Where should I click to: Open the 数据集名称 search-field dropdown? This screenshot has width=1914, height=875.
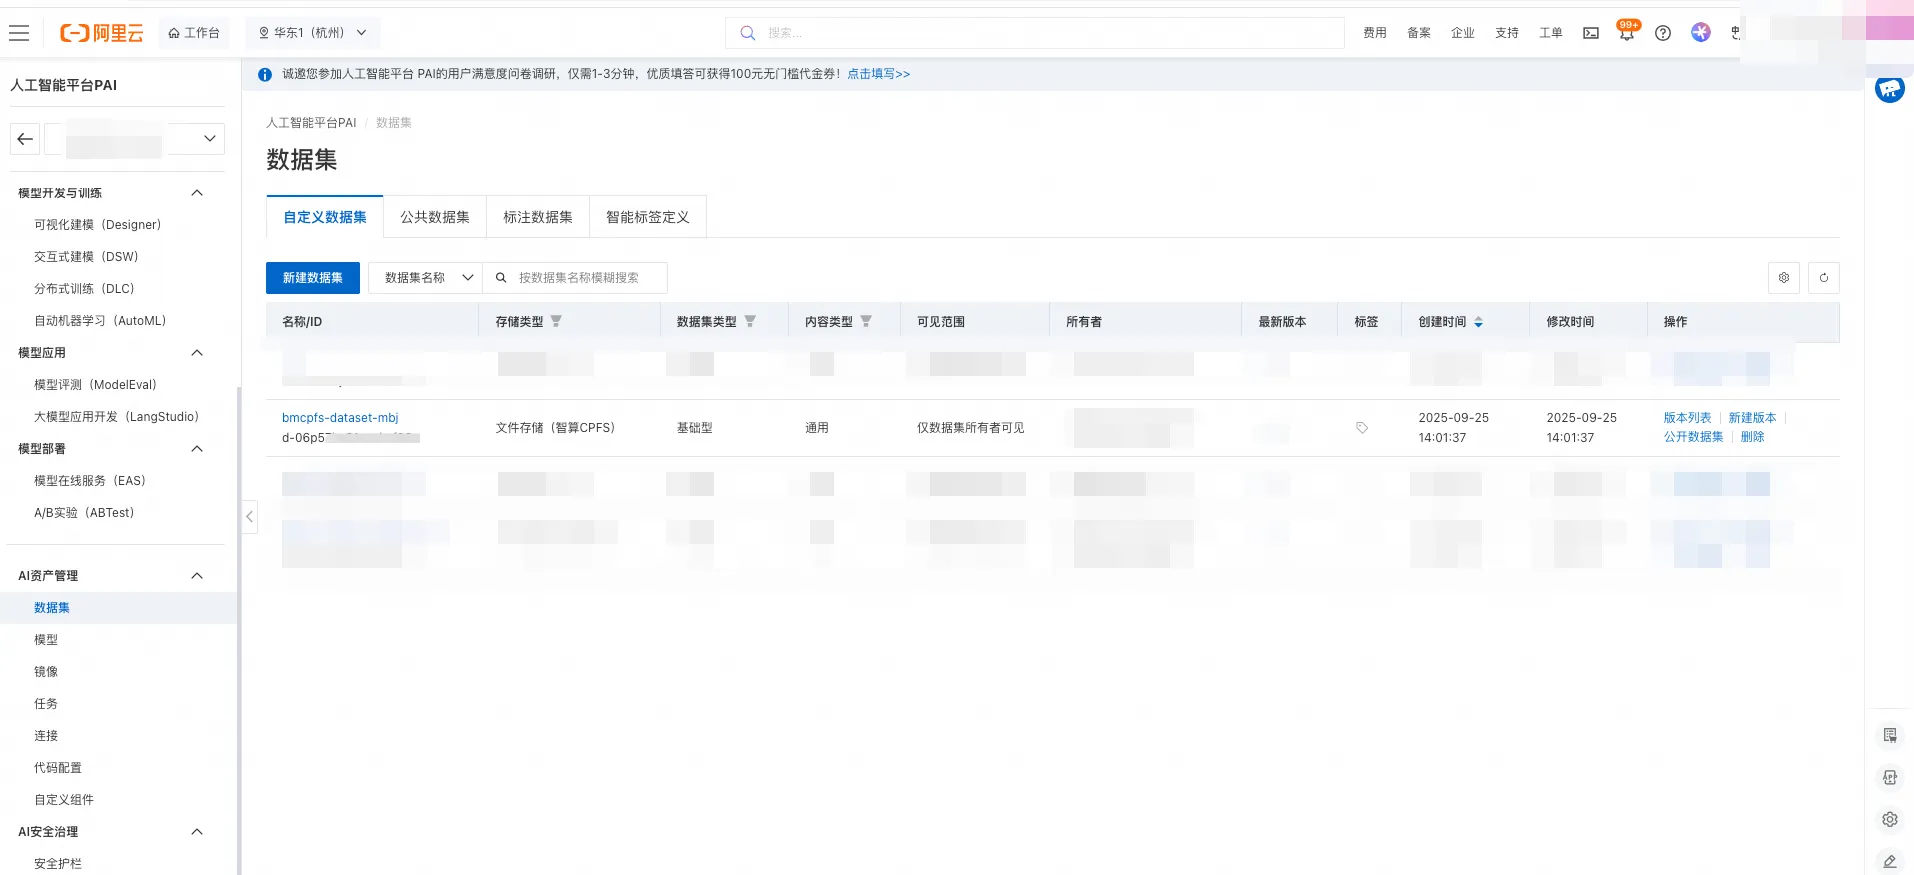(426, 278)
